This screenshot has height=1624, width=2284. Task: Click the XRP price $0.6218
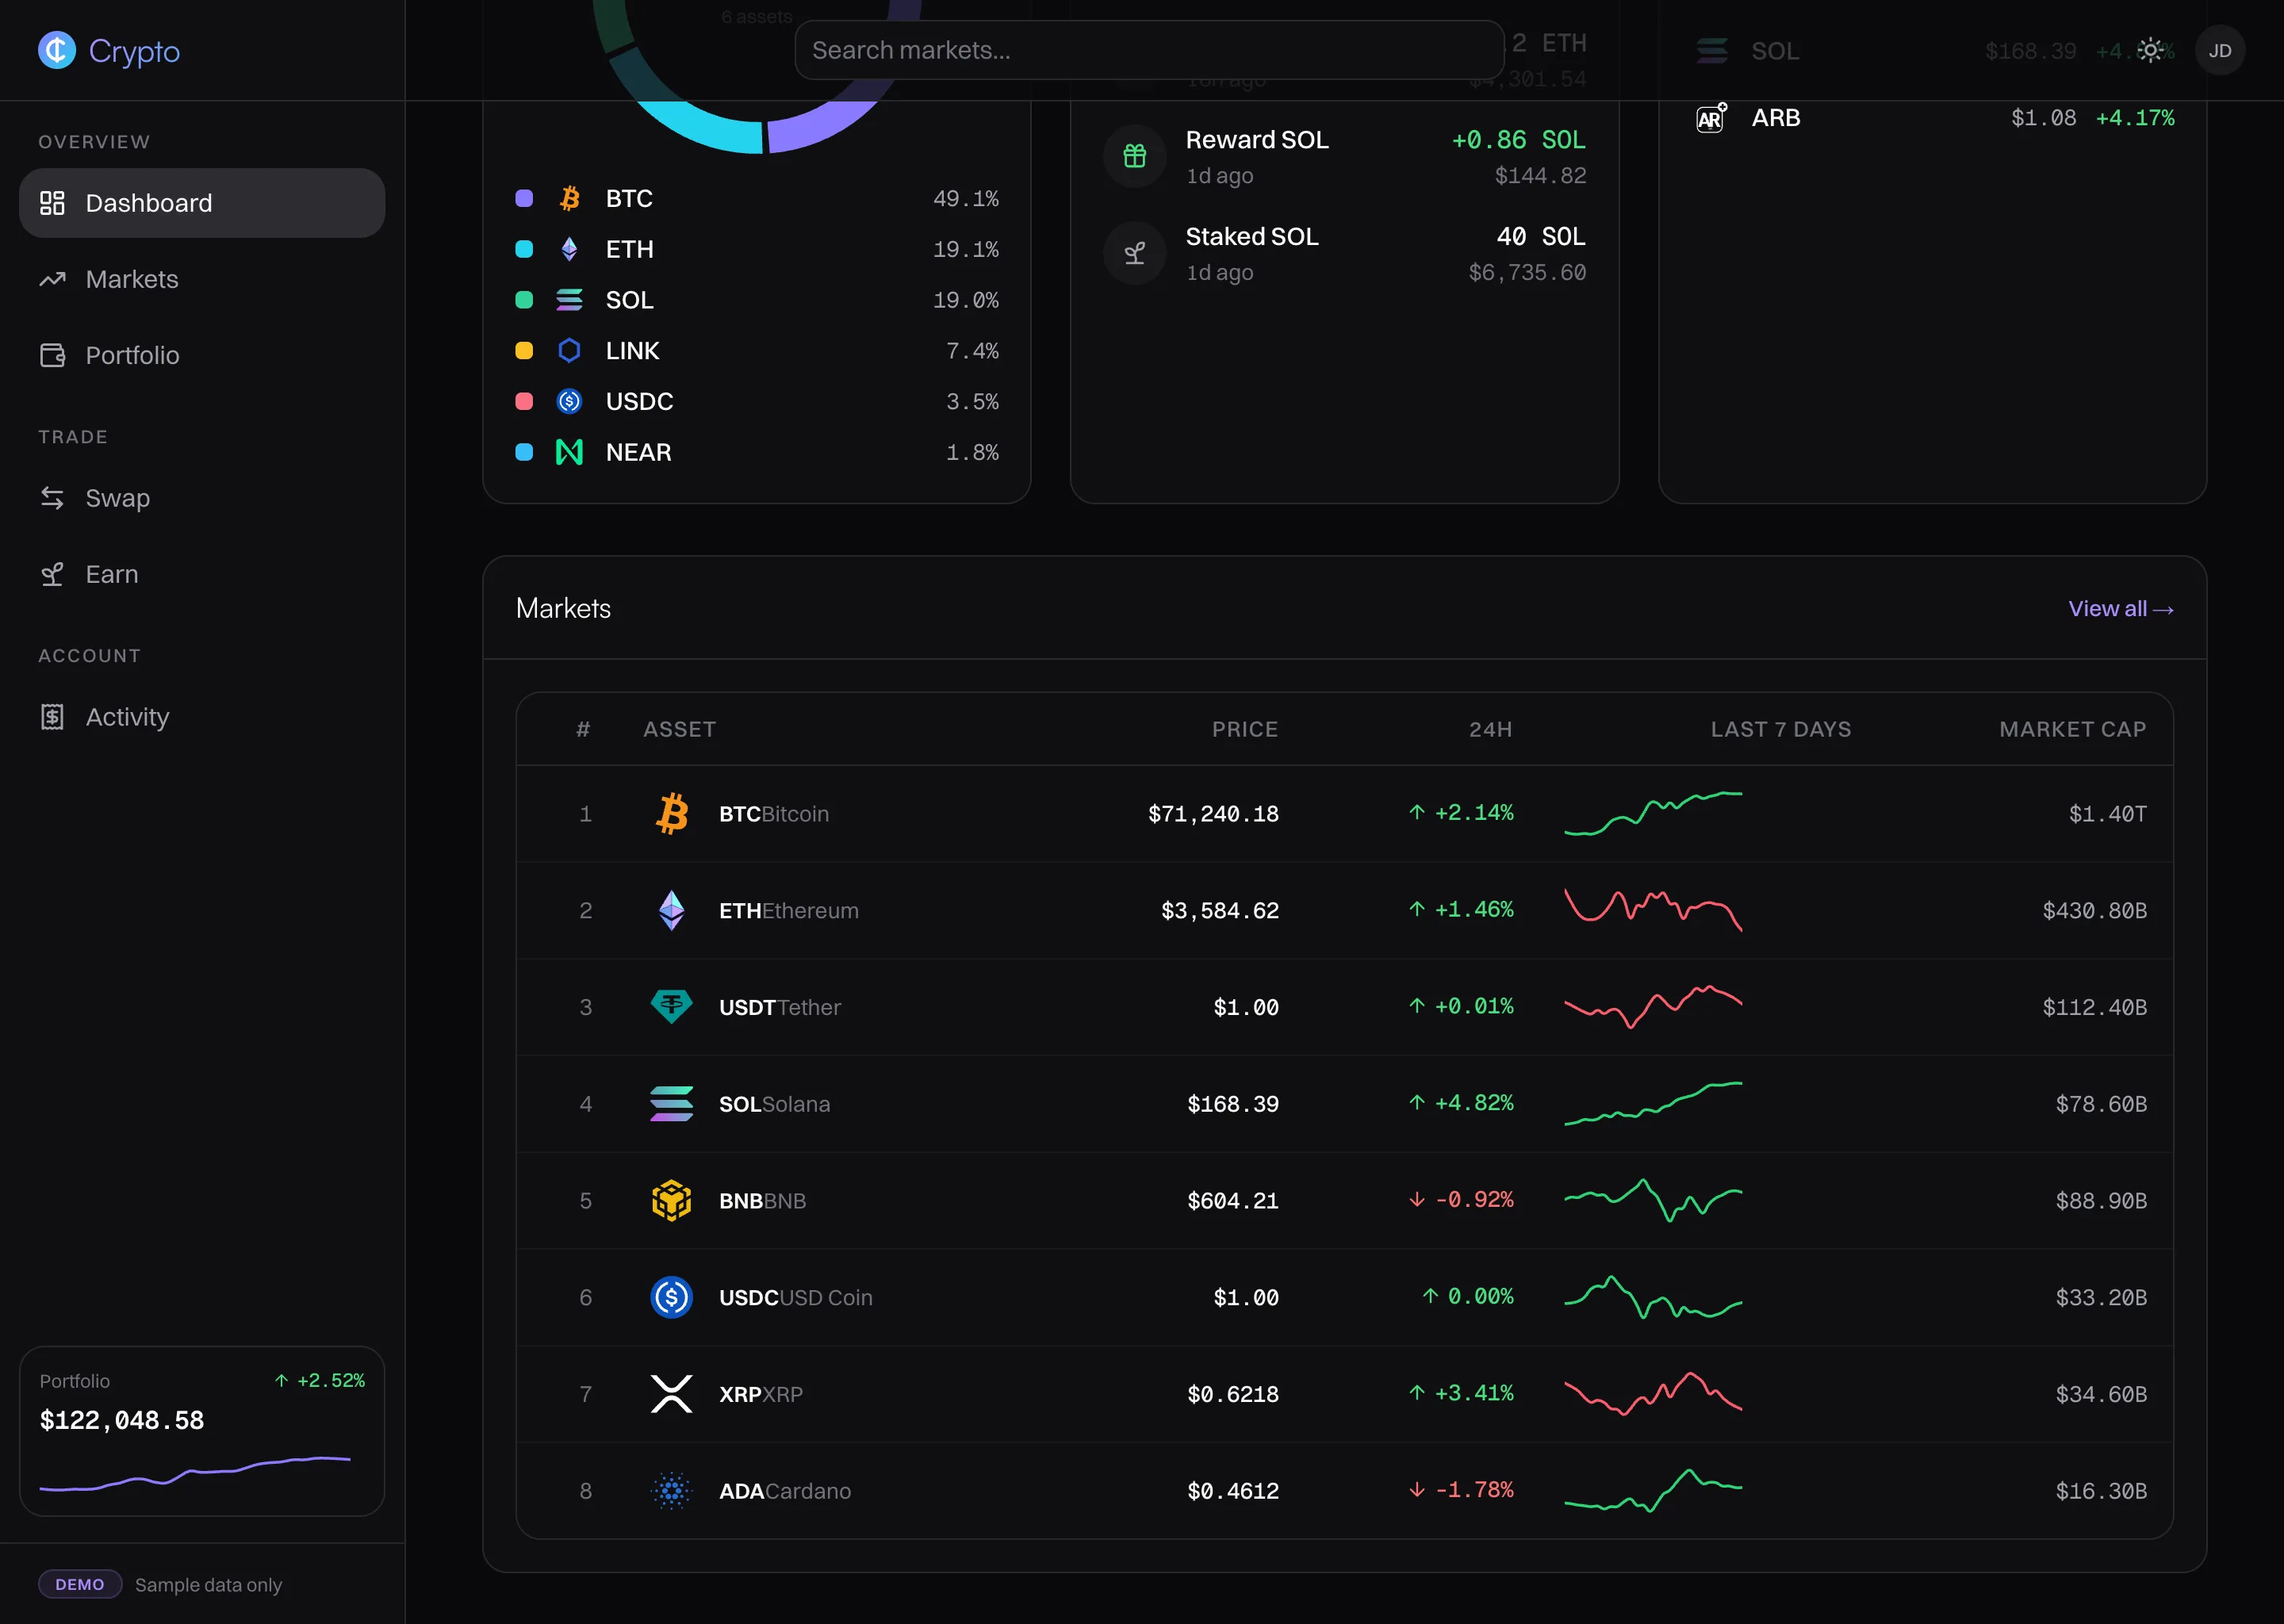click(x=1233, y=1394)
